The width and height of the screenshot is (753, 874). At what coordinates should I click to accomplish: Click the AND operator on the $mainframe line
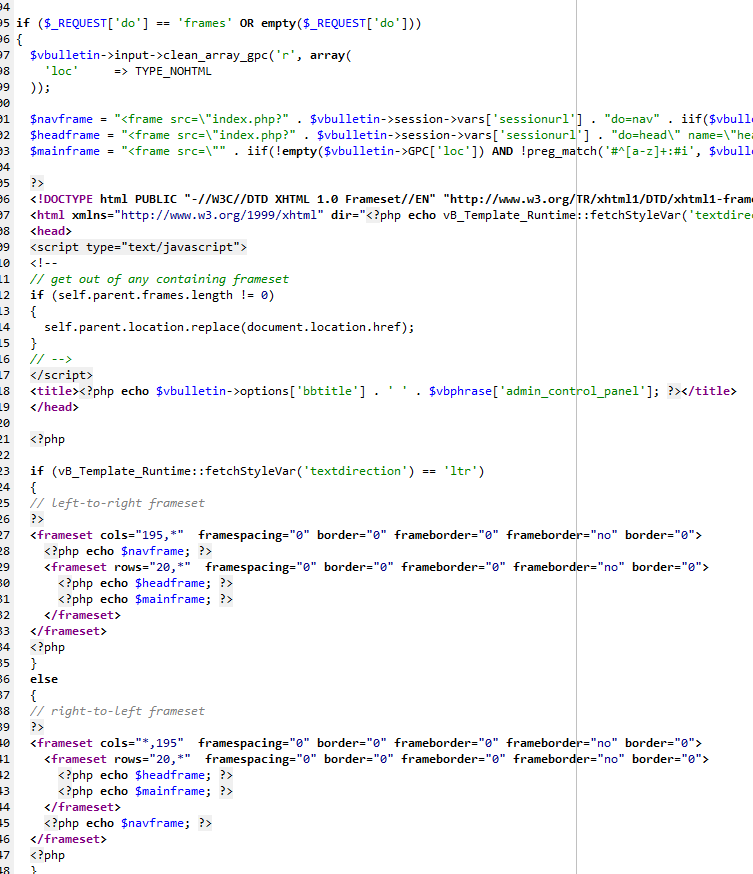(x=502, y=152)
